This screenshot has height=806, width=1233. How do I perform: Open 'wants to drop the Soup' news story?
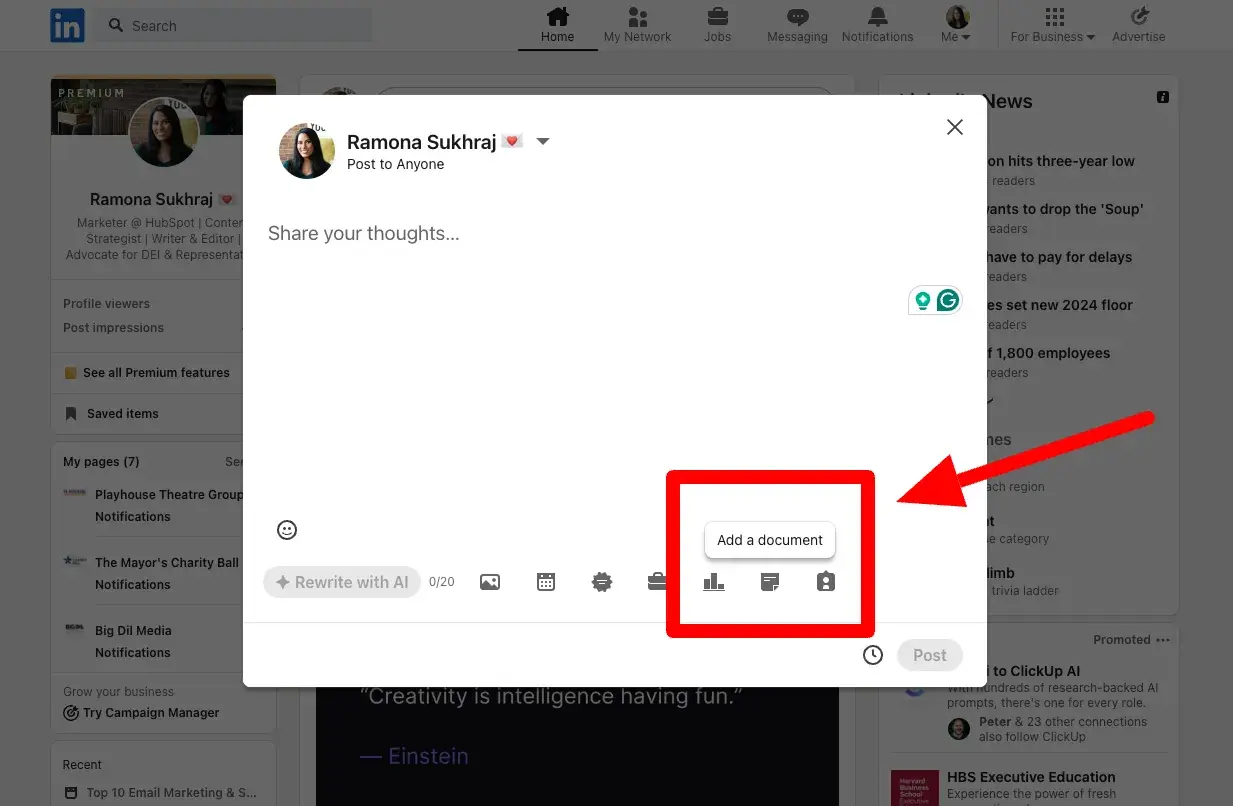tap(1065, 209)
